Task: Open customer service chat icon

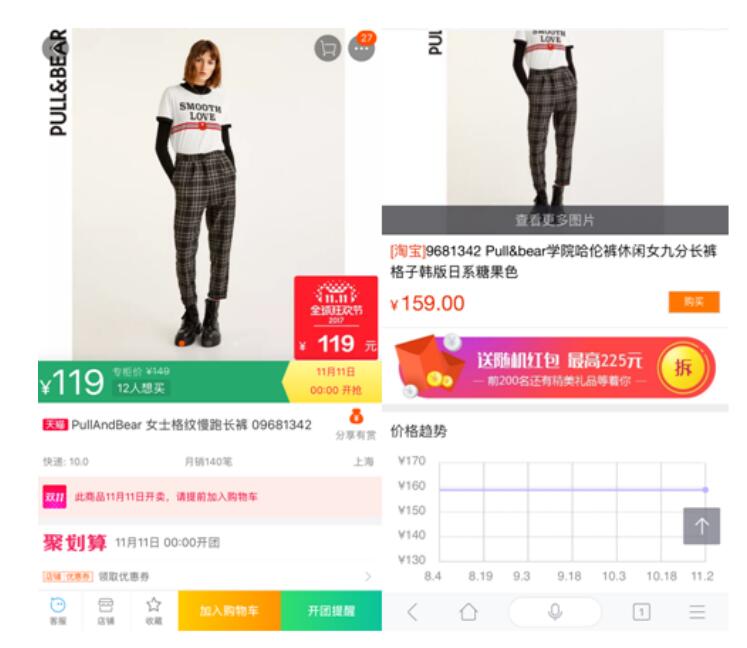Action: coord(58,610)
